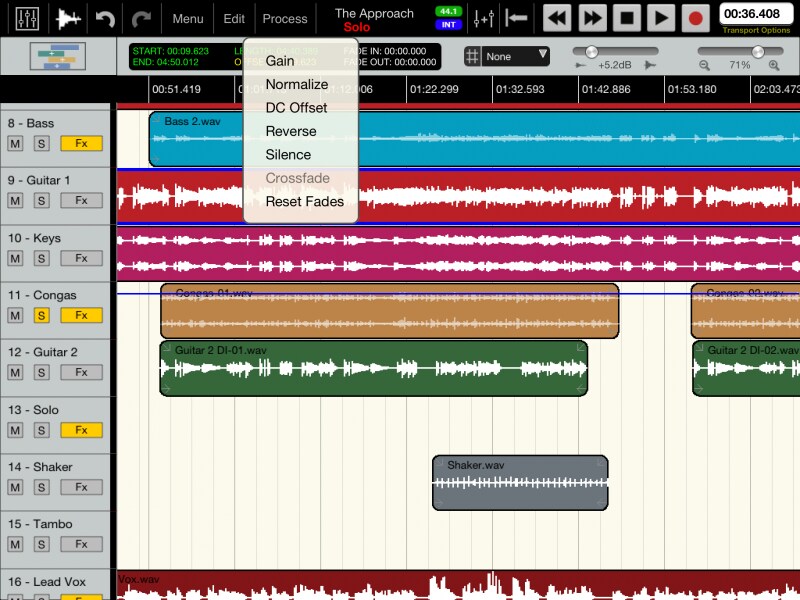The height and width of the screenshot is (600, 800).
Task: Click the red Record button
Action: tap(695, 18)
